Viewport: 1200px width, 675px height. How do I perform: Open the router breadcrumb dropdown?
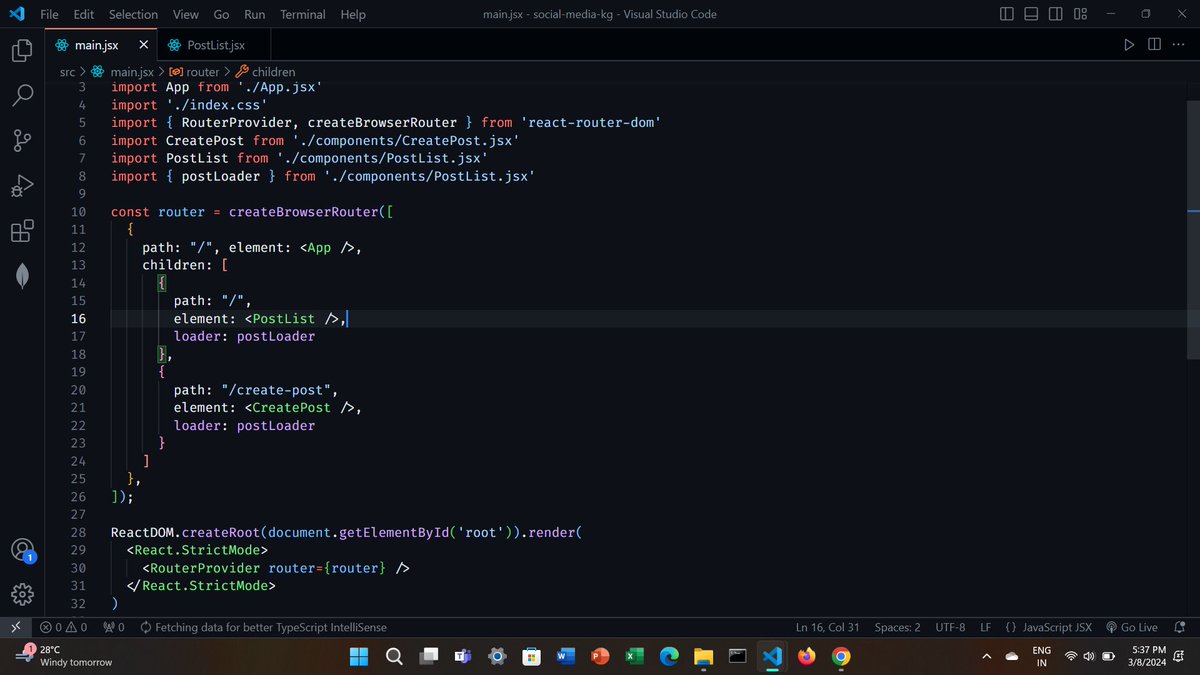pos(202,71)
